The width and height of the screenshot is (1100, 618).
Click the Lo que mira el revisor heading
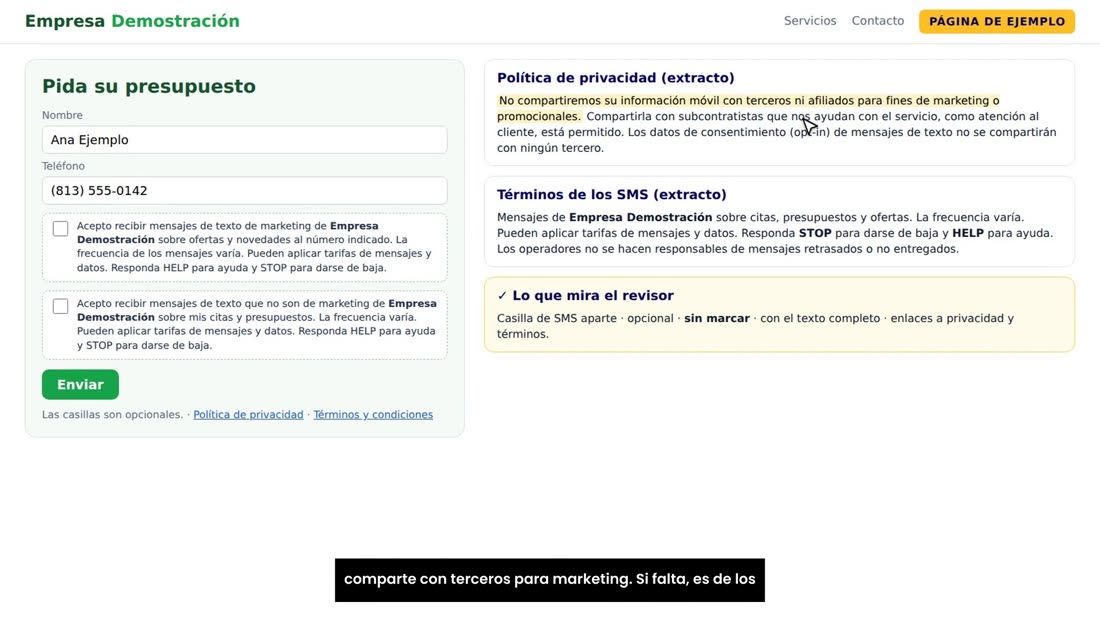pyautogui.click(x=593, y=295)
